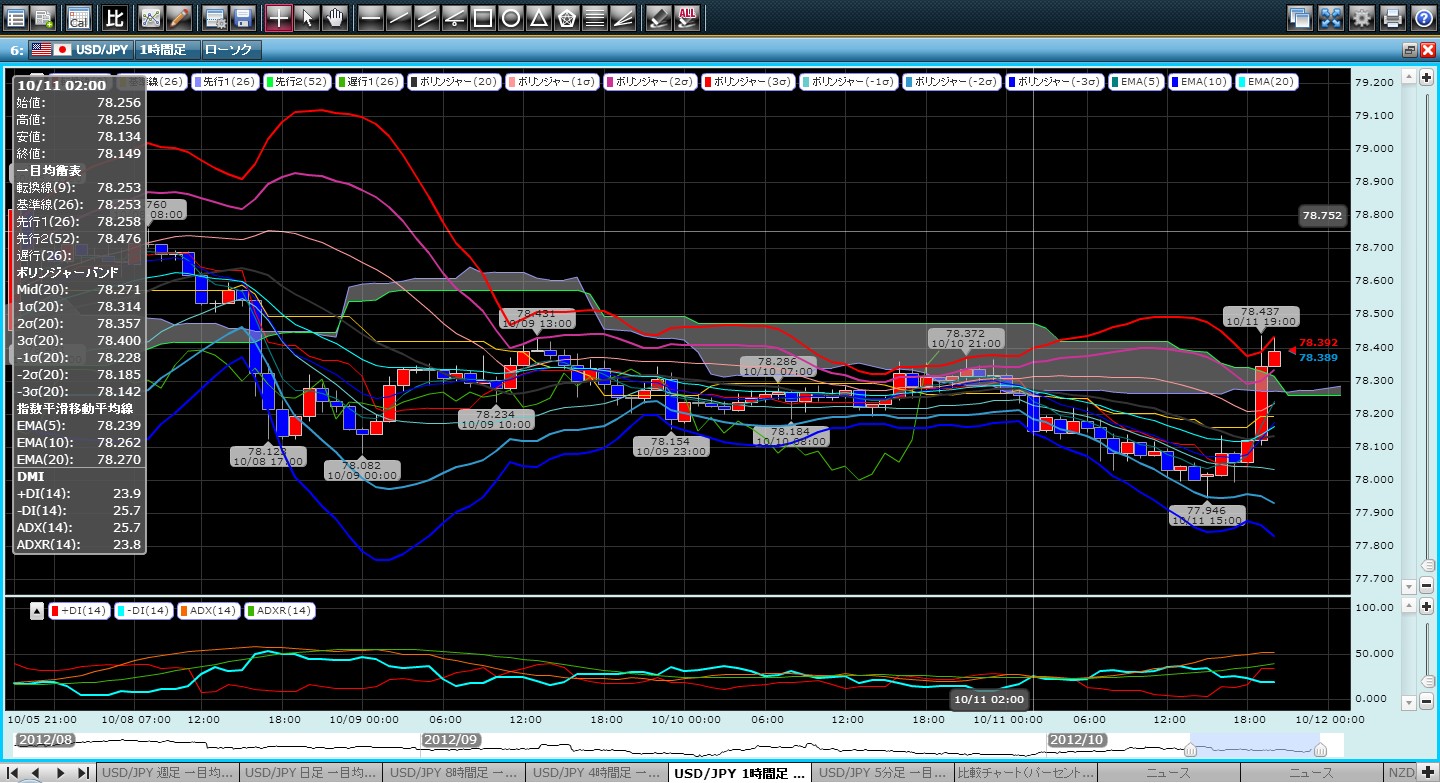1440x783 pixels.
Task: Open the help question mark icon
Action: pos(1423,17)
